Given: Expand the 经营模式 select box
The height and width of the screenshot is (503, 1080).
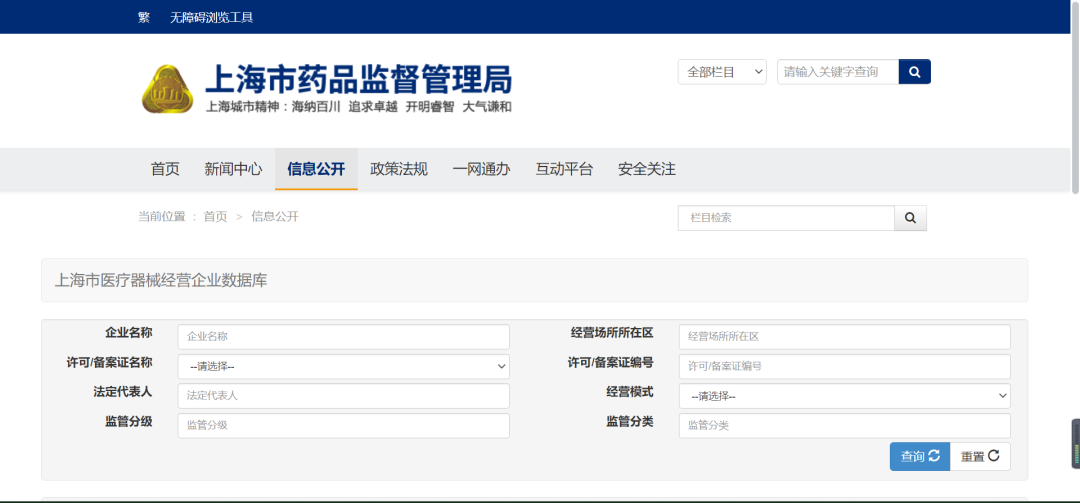Looking at the screenshot, I should [x=844, y=396].
